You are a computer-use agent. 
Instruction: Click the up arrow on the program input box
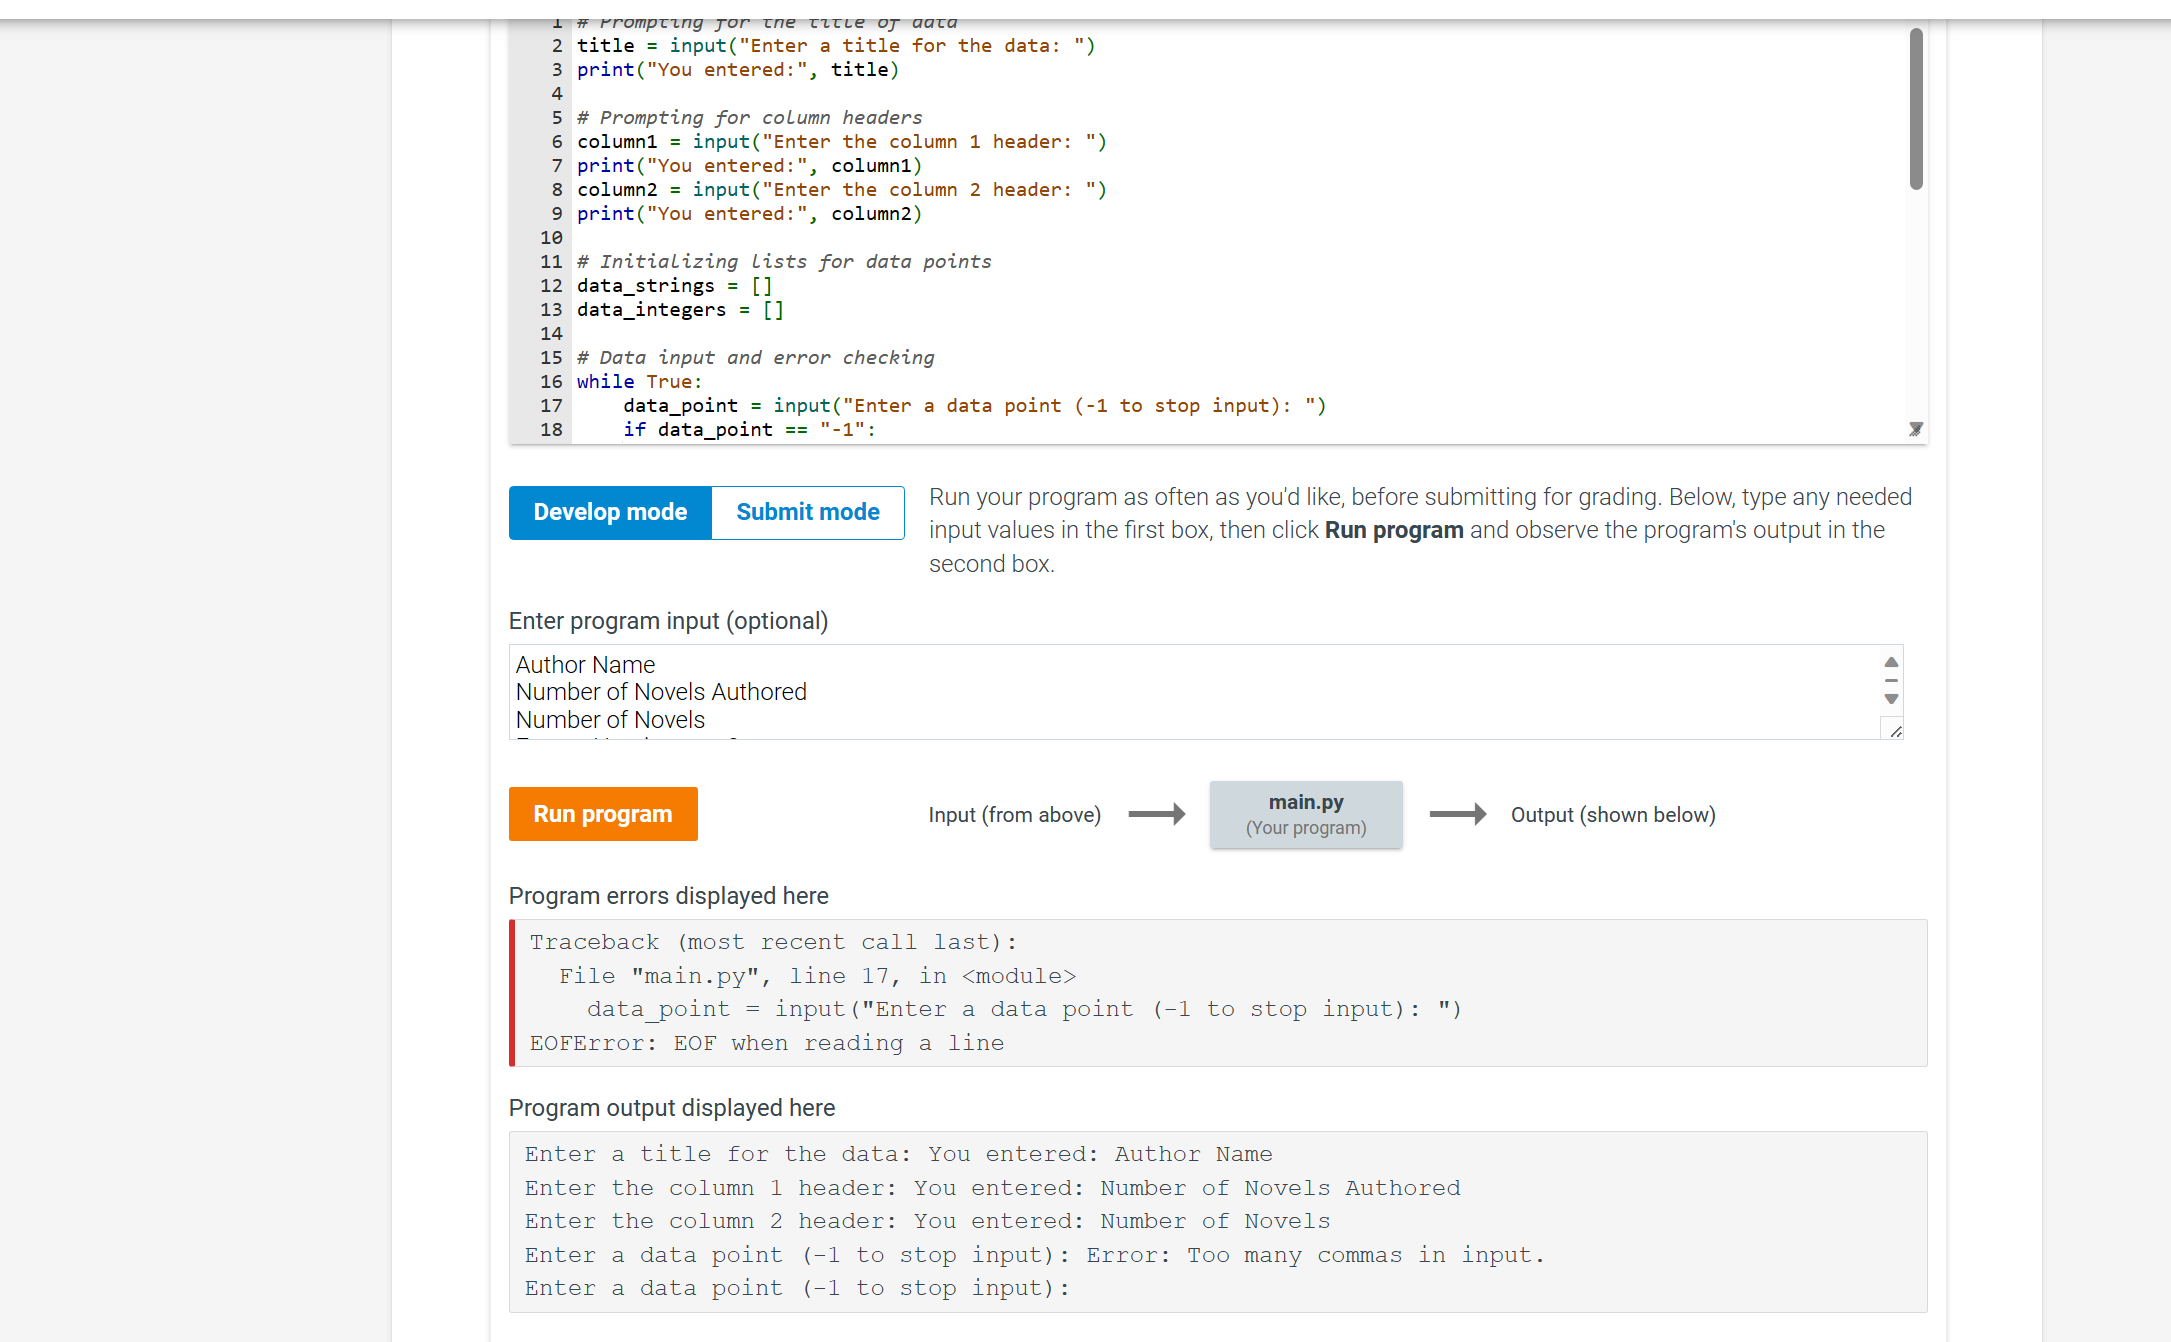tap(1890, 661)
